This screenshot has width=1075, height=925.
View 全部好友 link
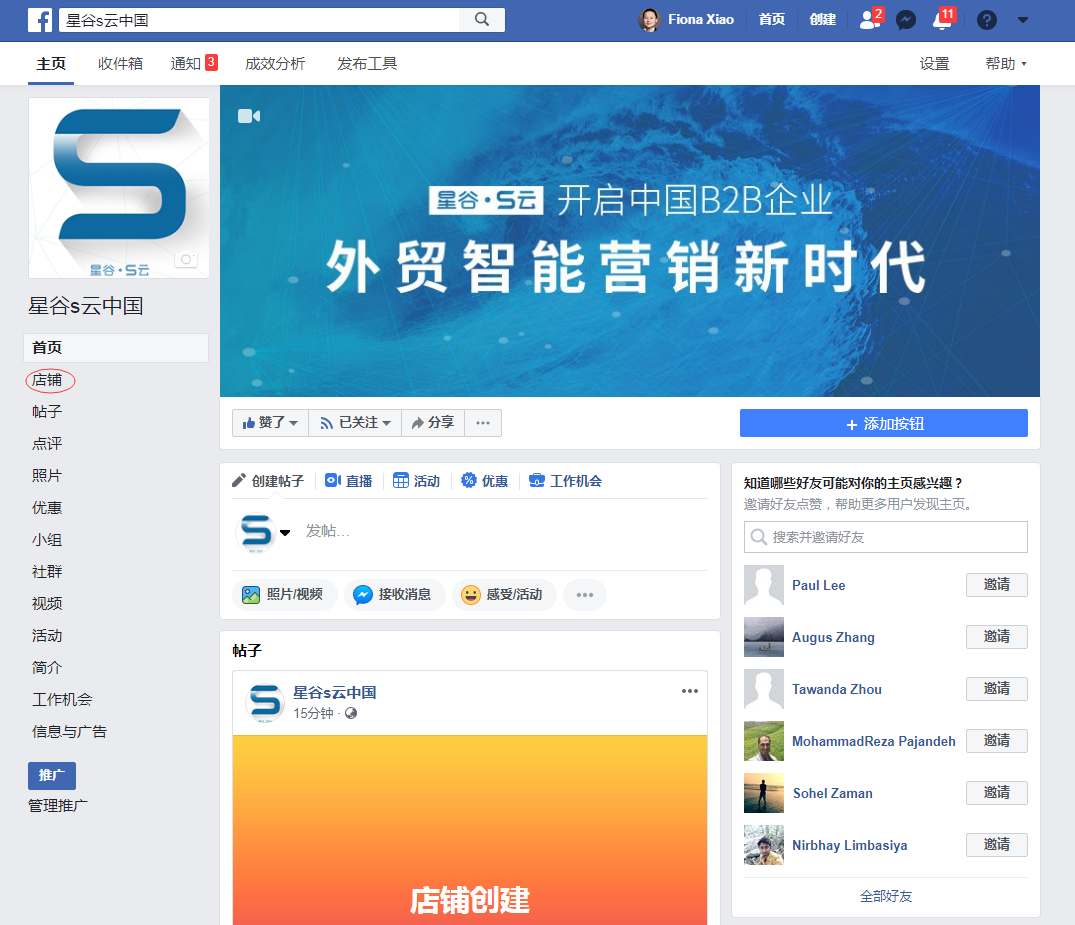click(x=885, y=896)
